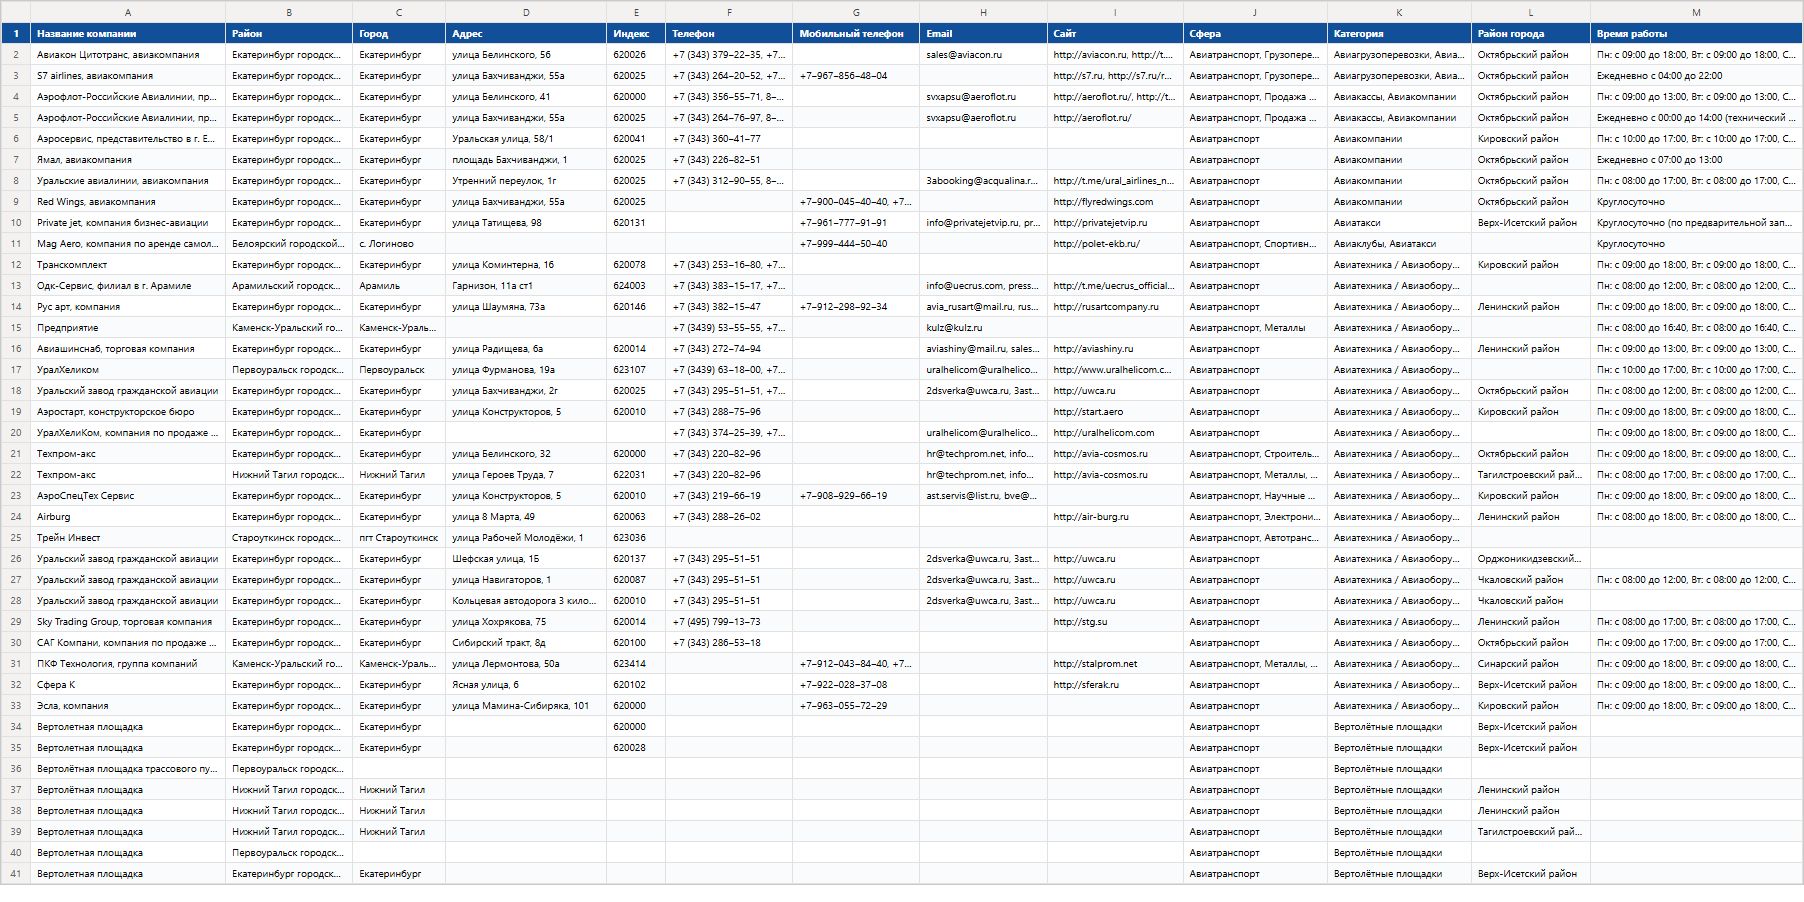
Task: Click the 'http://air-burg.ru' site cell
Action: 1115,517
